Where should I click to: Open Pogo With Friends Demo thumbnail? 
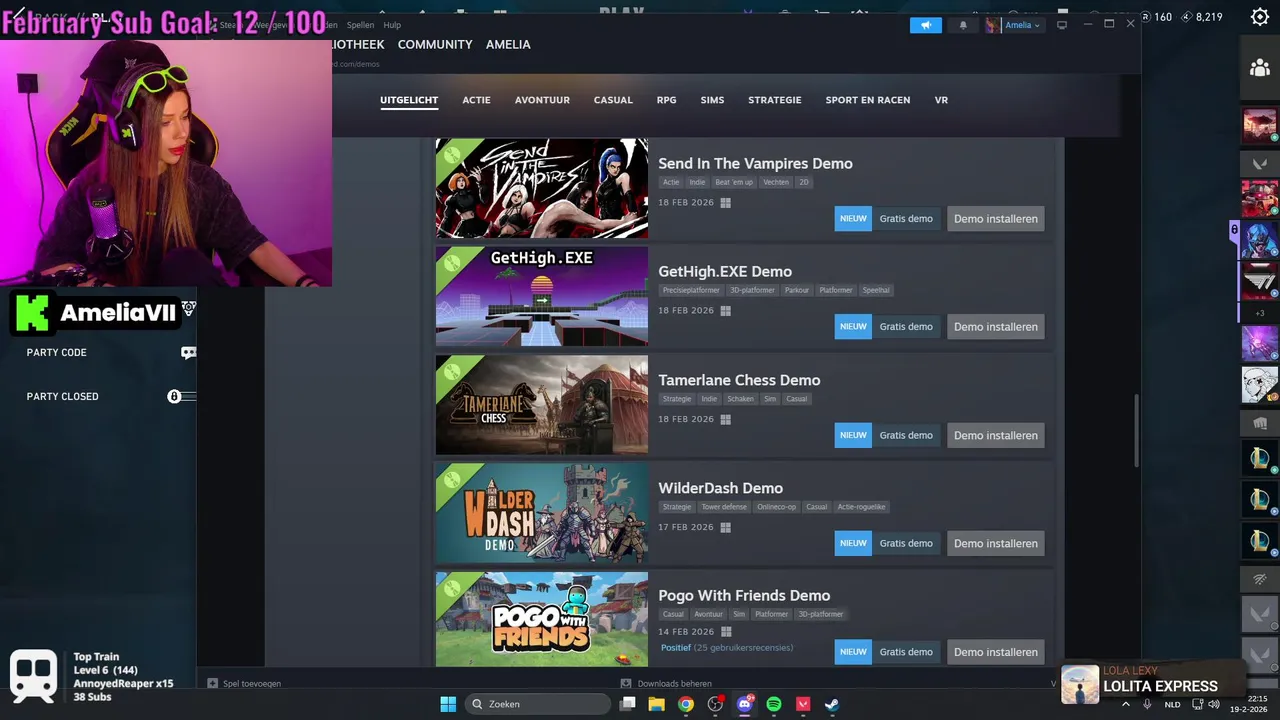click(x=542, y=619)
